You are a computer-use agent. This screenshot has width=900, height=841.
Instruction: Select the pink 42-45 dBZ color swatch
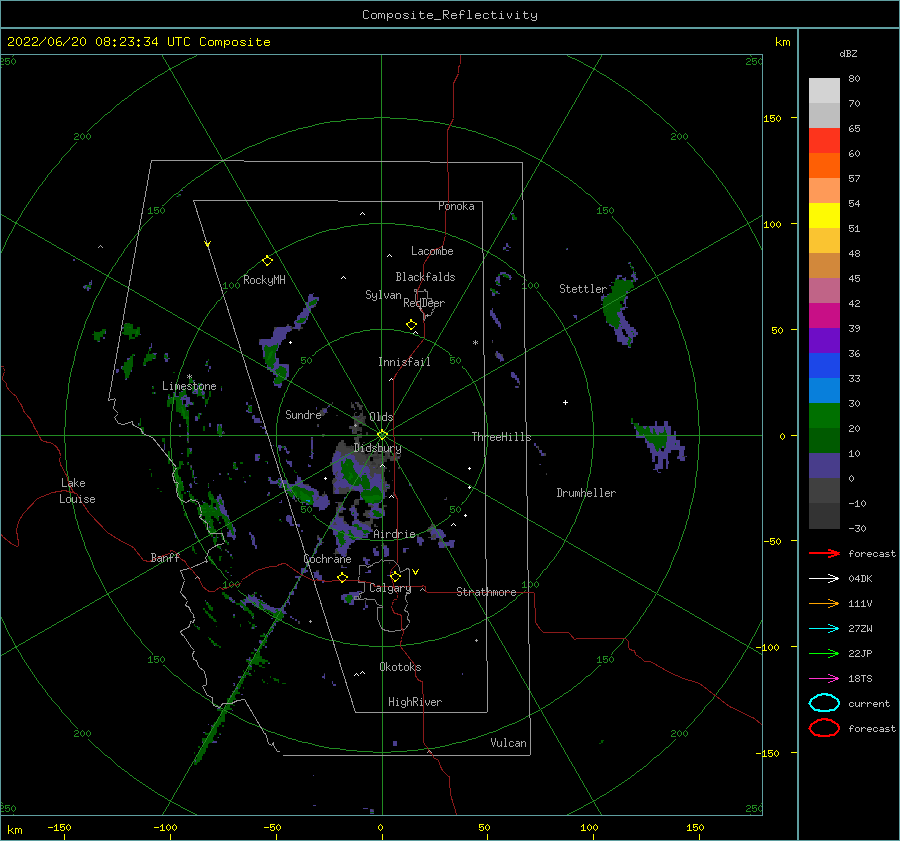tap(824, 290)
